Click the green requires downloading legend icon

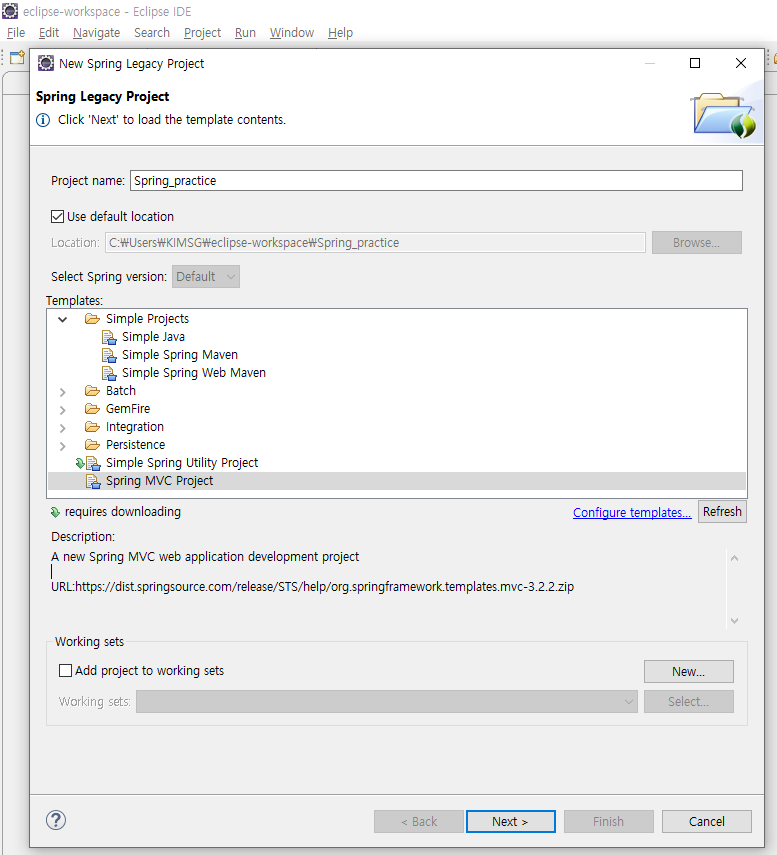click(55, 512)
